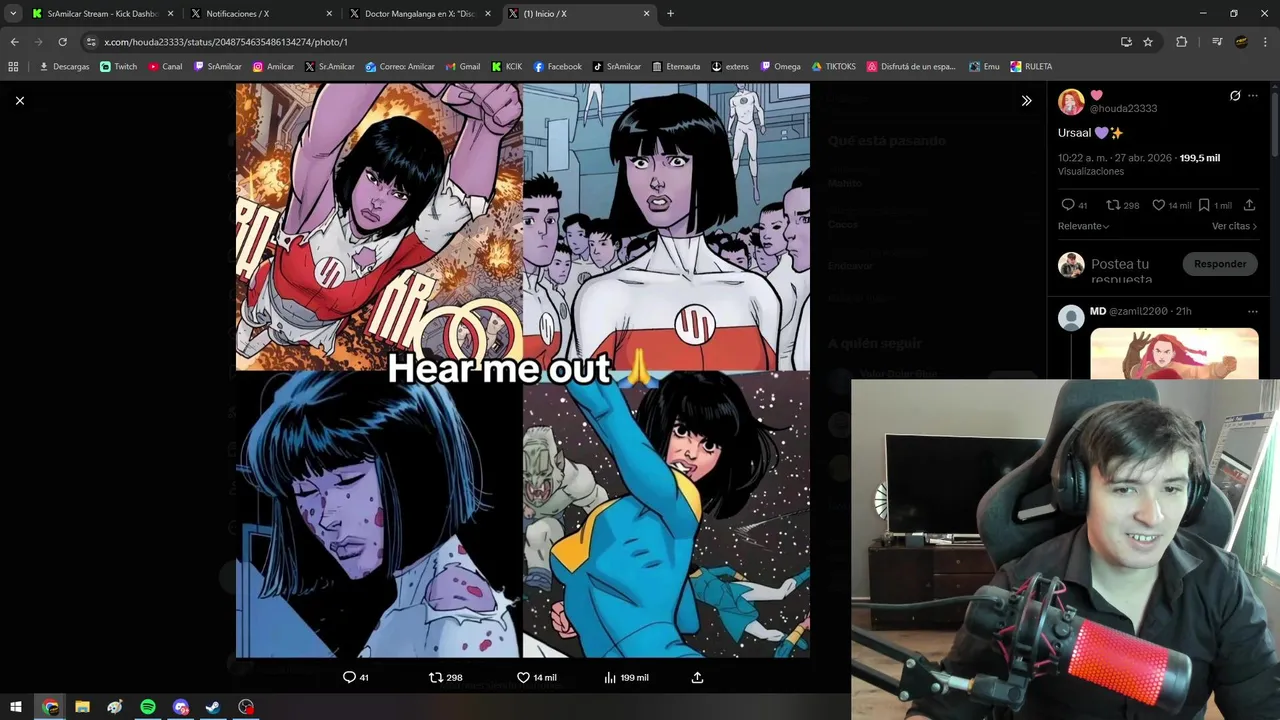The width and height of the screenshot is (1280, 720).
Task: Open the image thumbnail in MD's reply
Action: tap(1174, 353)
